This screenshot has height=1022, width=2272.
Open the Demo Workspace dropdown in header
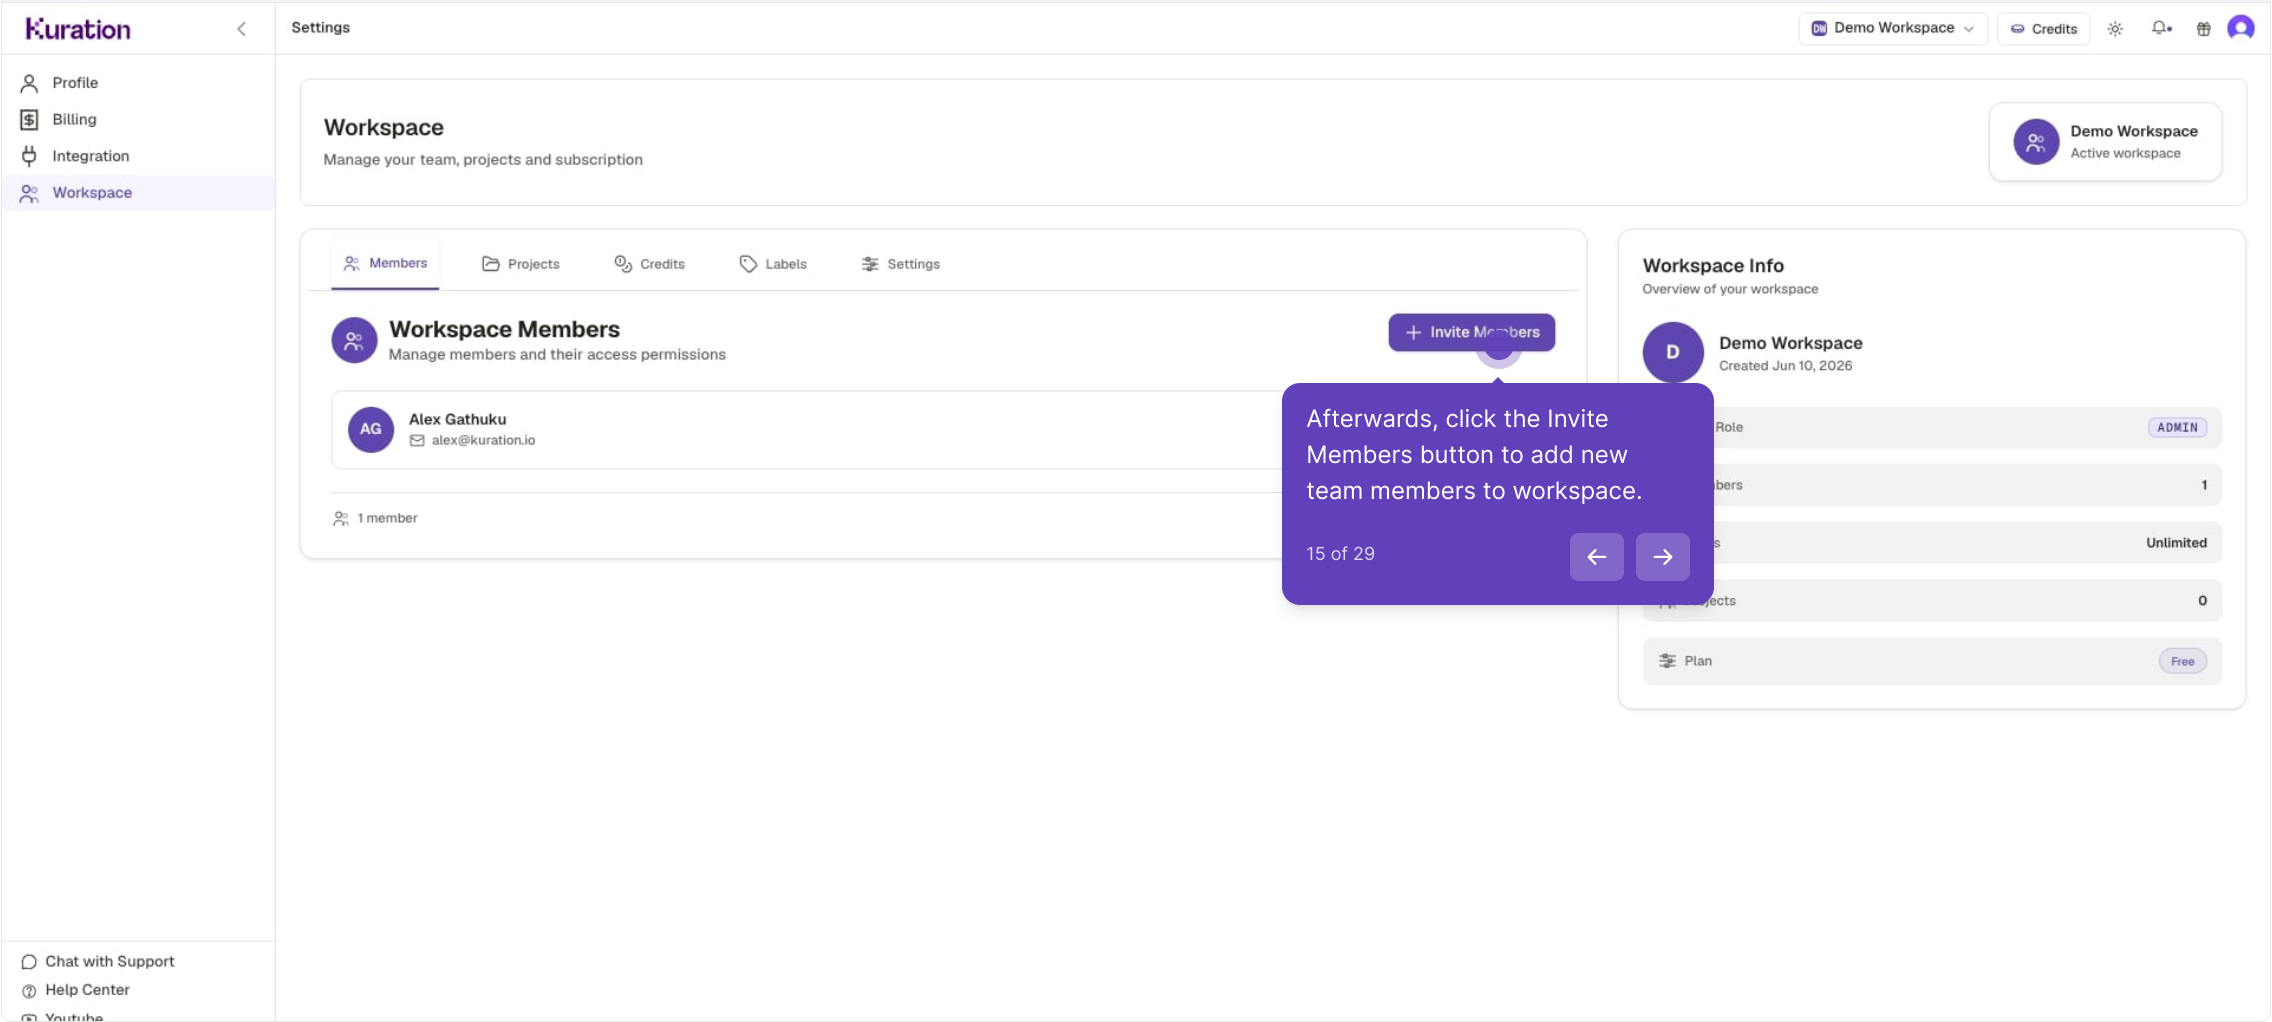1893,28
